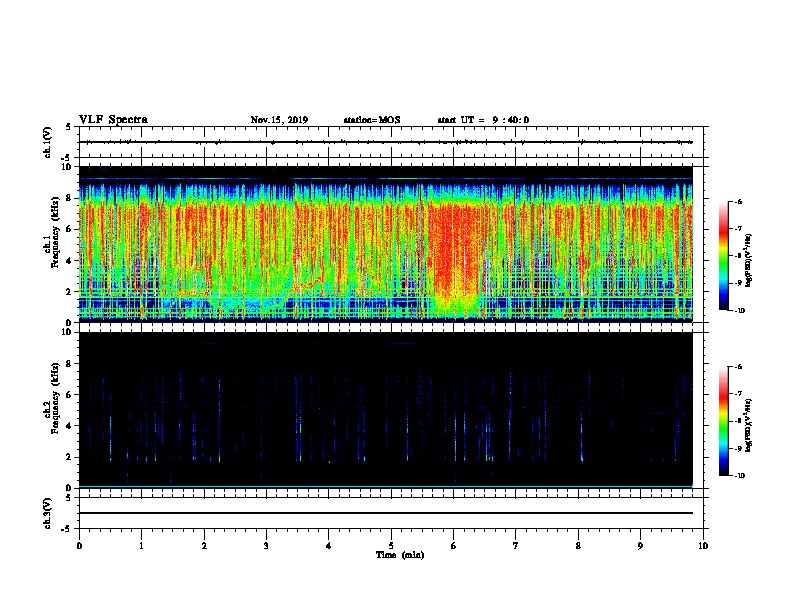The height and width of the screenshot is (612, 792).
Task: Click time-axis tick label "3"
Action: (x=266, y=546)
